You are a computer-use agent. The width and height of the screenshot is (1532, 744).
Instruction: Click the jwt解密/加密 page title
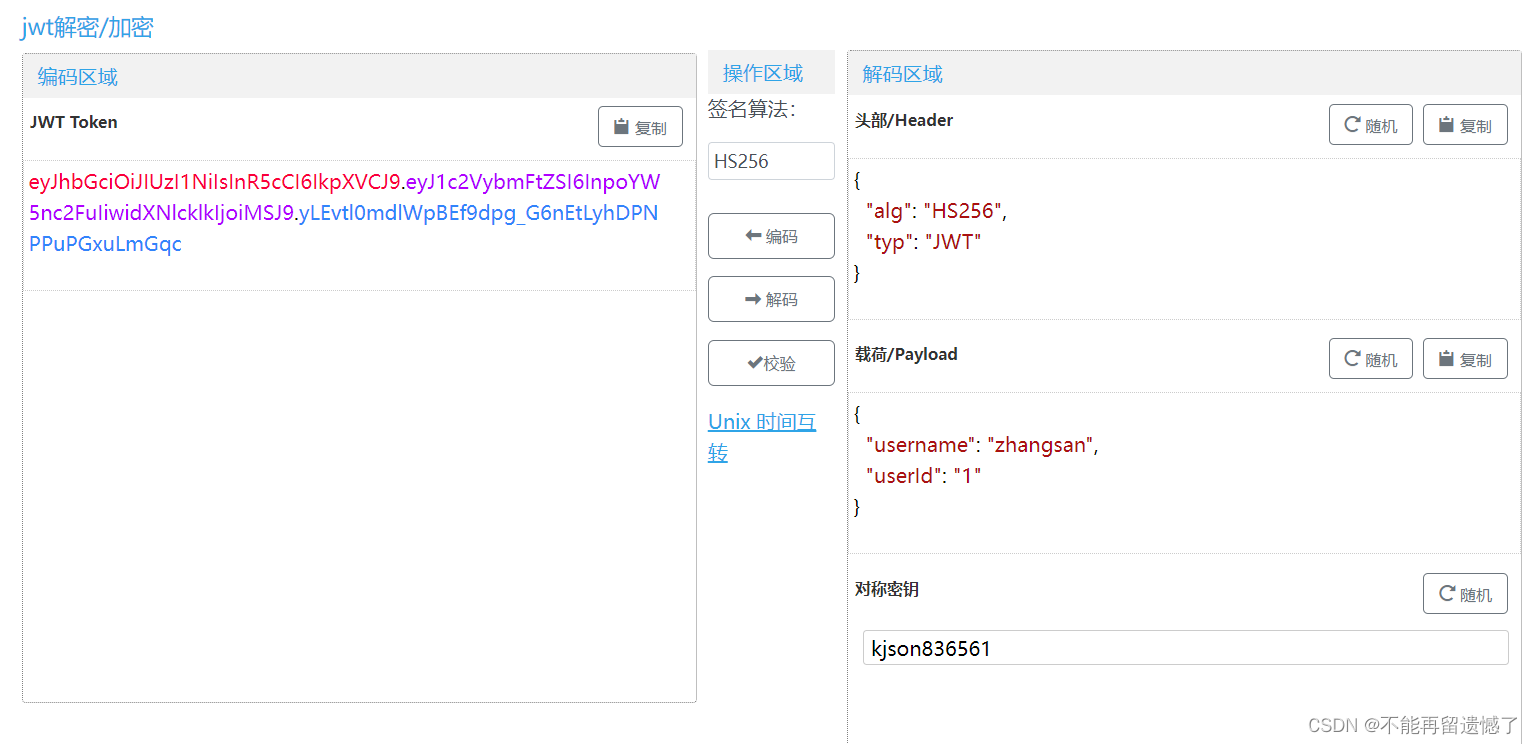tap(87, 27)
